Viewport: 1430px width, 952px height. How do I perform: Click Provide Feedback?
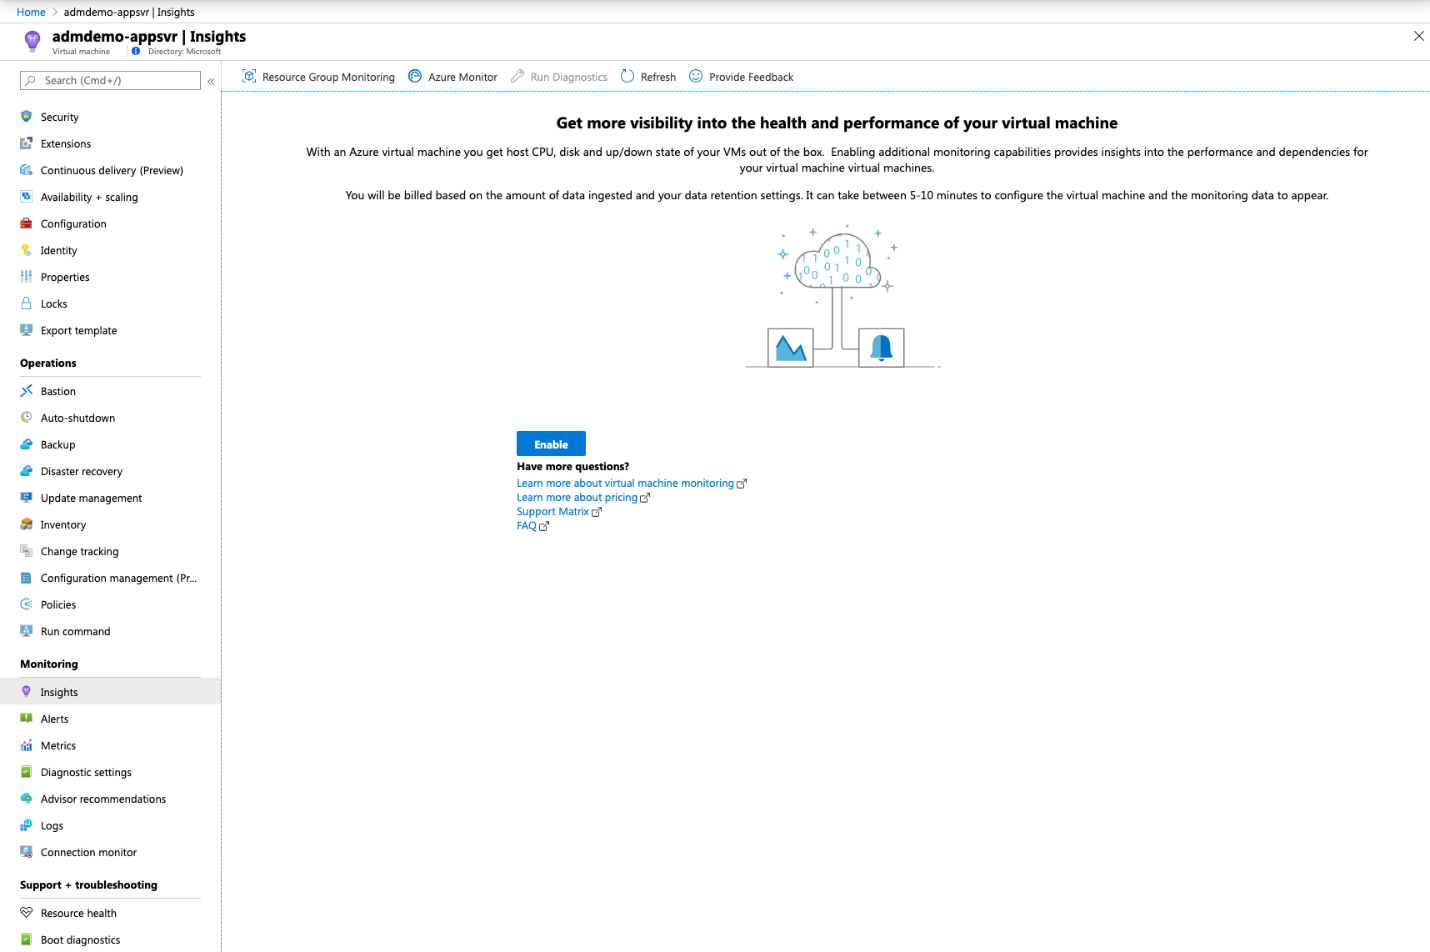click(741, 77)
